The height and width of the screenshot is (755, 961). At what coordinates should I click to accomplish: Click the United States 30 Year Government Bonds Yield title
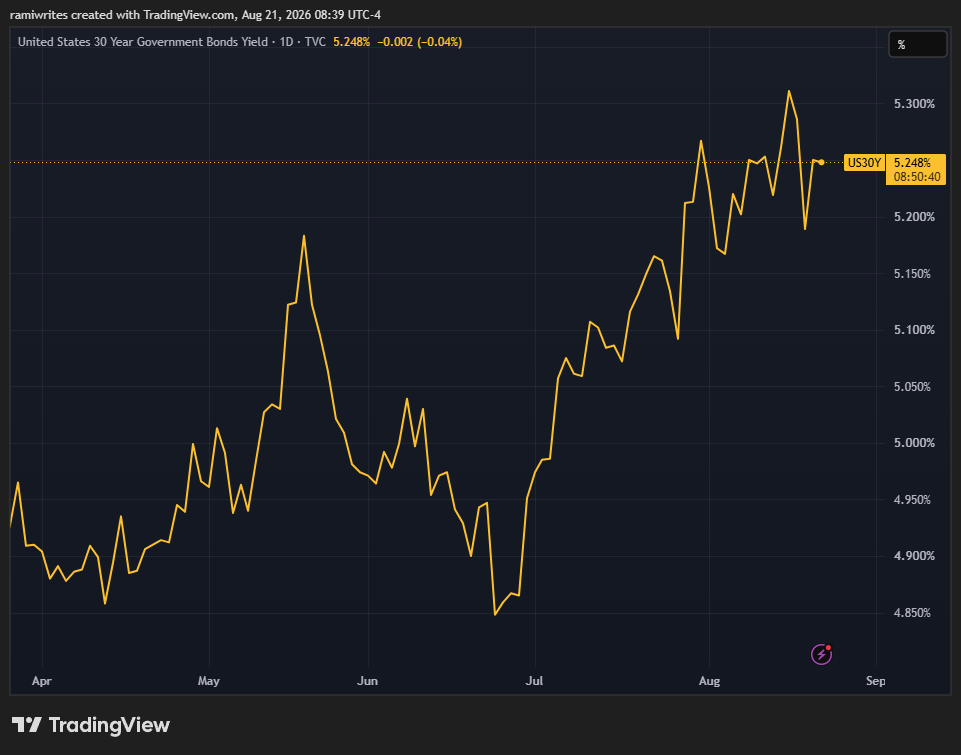143,42
